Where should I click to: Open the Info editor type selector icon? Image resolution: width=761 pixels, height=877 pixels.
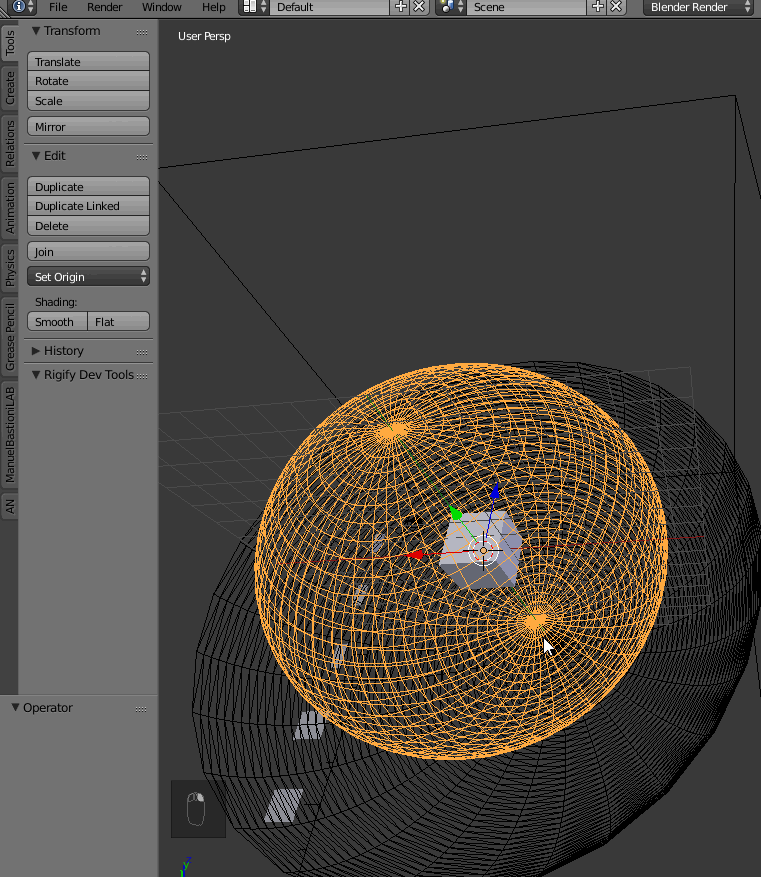click(18, 6)
